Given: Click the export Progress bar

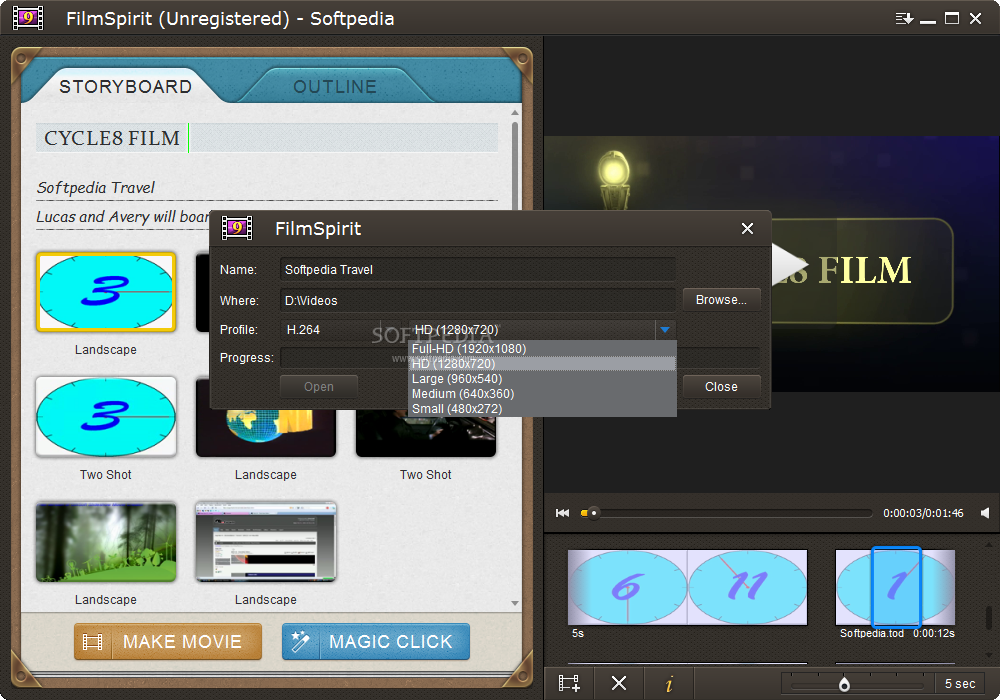Looking at the screenshot, I should click(x=520, y=358).
